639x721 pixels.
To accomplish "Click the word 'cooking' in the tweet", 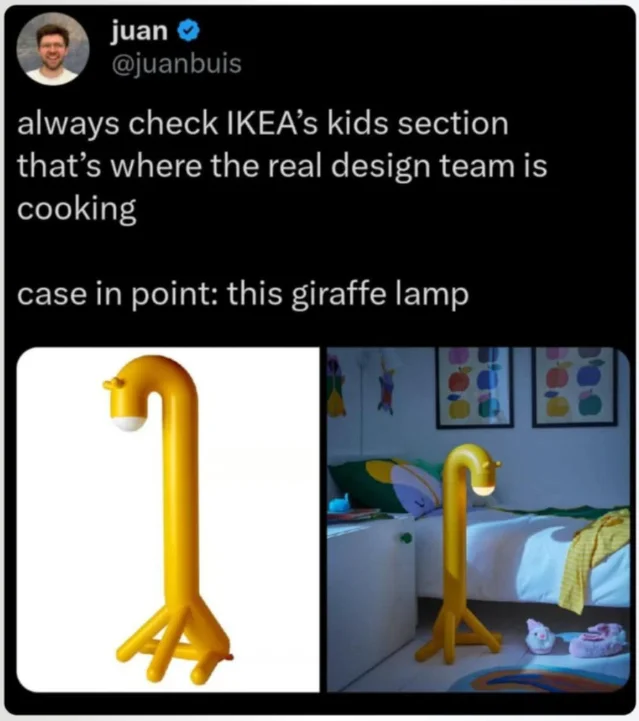I will [x=77, y=209].
